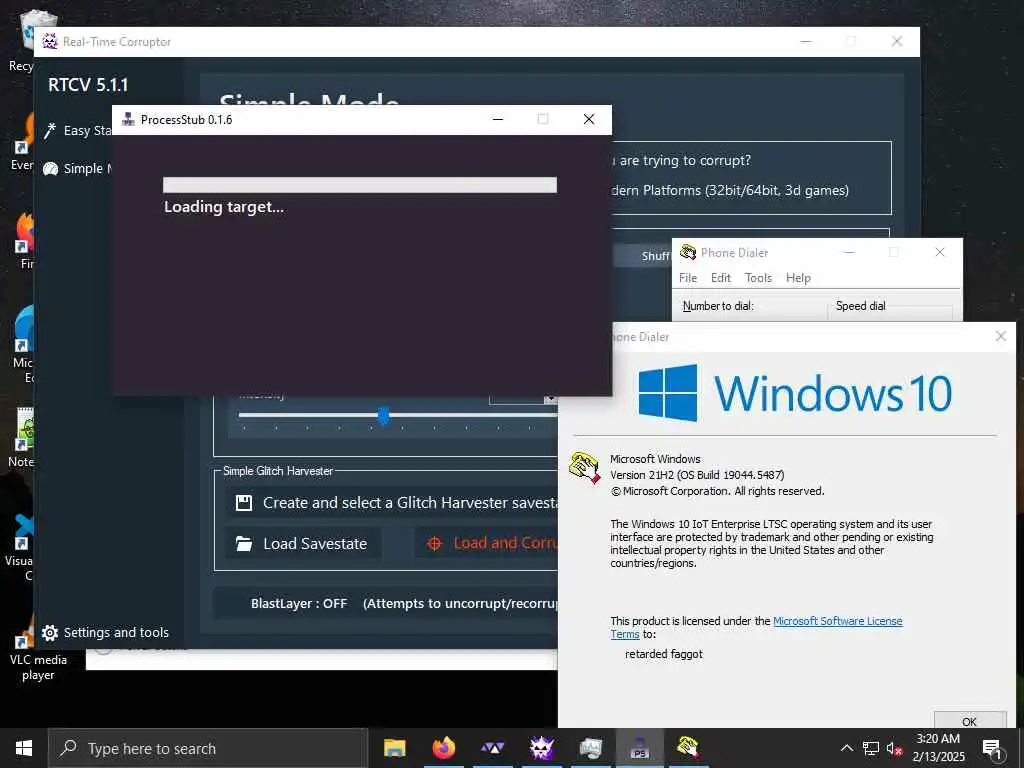The image size is (1024, 768).
Task: Close the ProcessStub window
Action: point(588,119)
